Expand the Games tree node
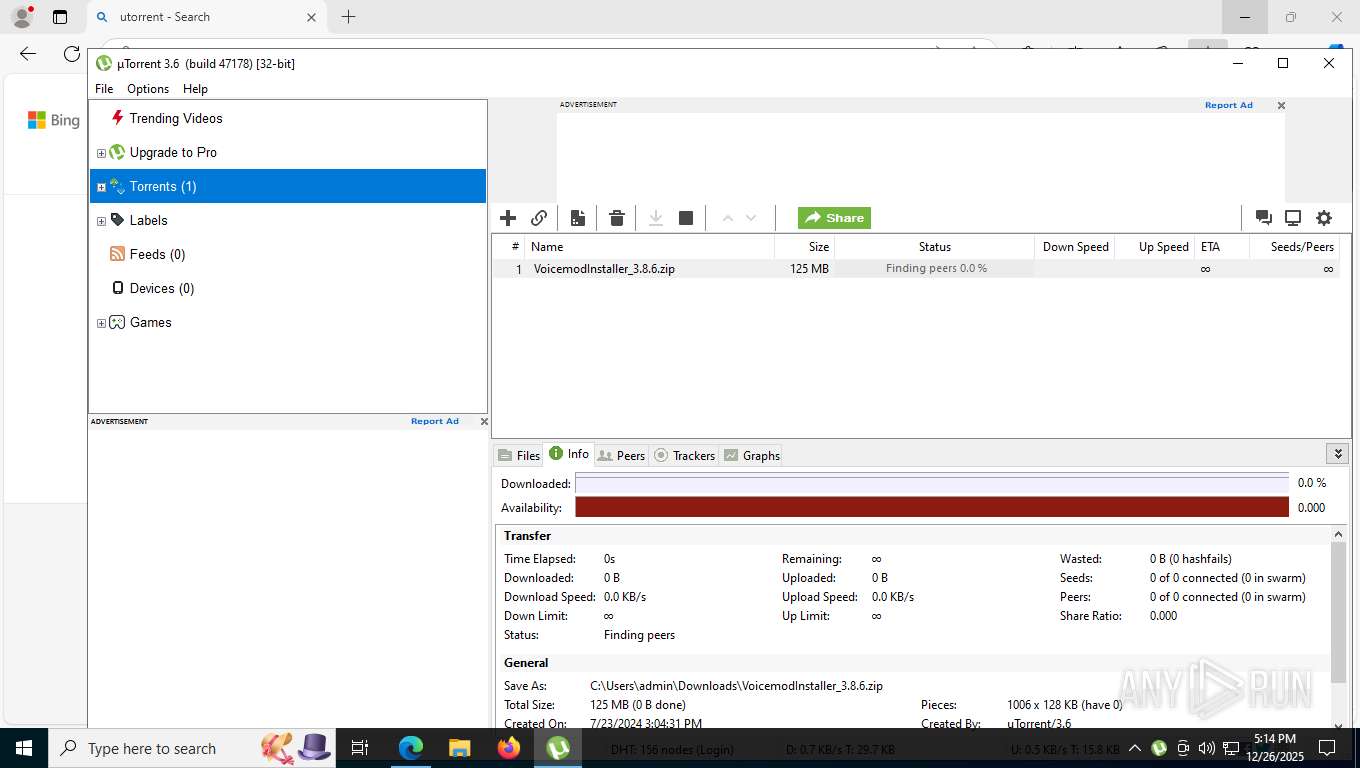Image resolution: width=1360 pixels, height=768 pixels. tap(101, 323)
